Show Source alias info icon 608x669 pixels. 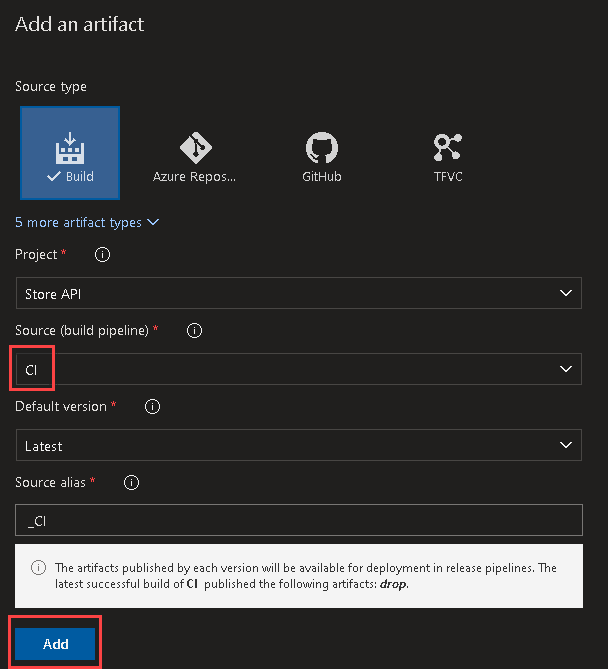[x=131, y=483]
